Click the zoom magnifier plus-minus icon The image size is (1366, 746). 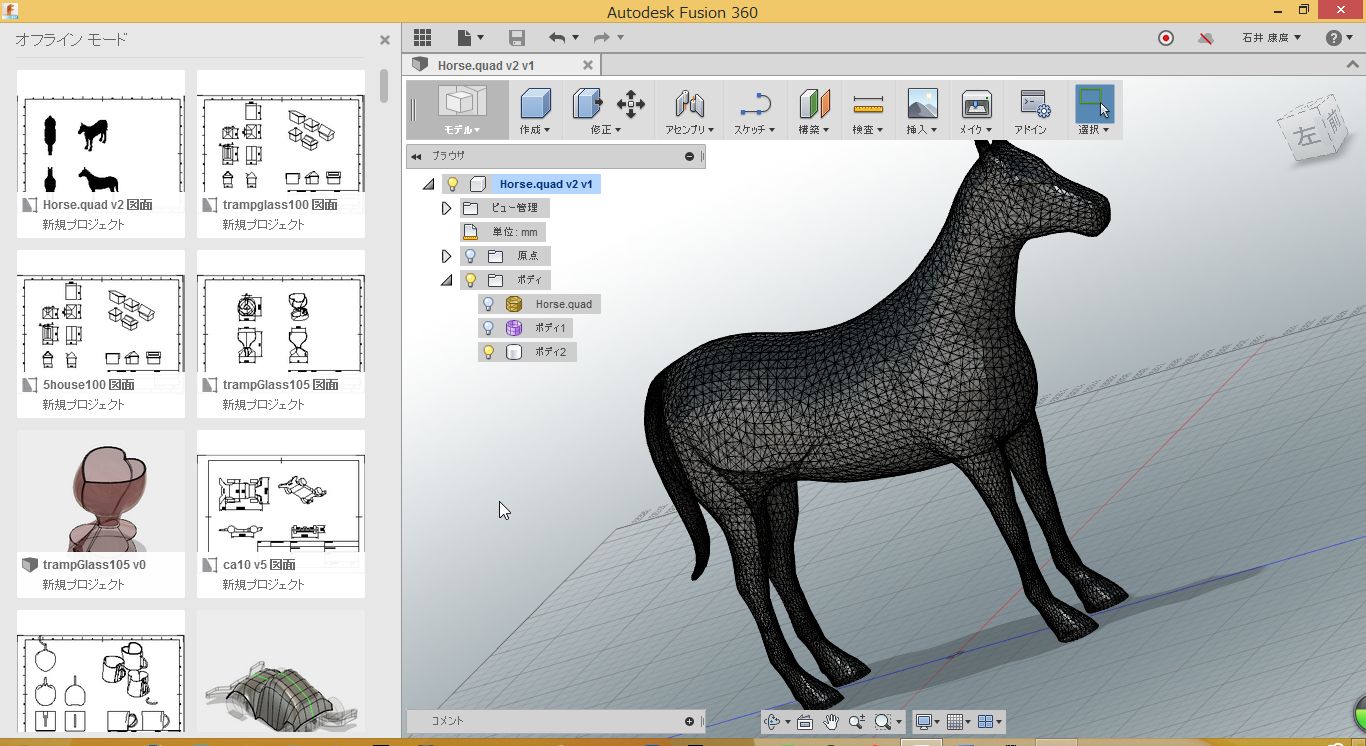point(857,722)
